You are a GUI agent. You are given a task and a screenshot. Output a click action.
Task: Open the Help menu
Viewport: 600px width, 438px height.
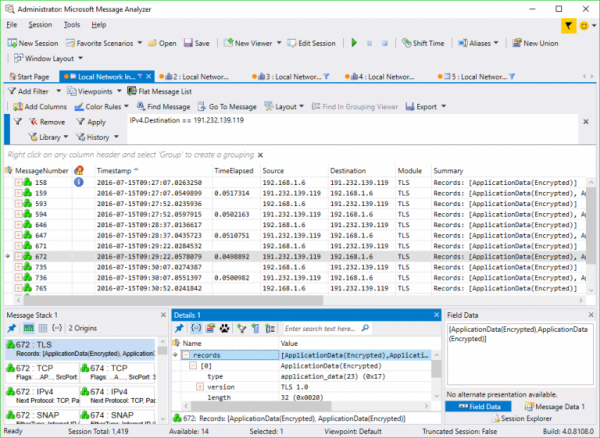[99, 25]
